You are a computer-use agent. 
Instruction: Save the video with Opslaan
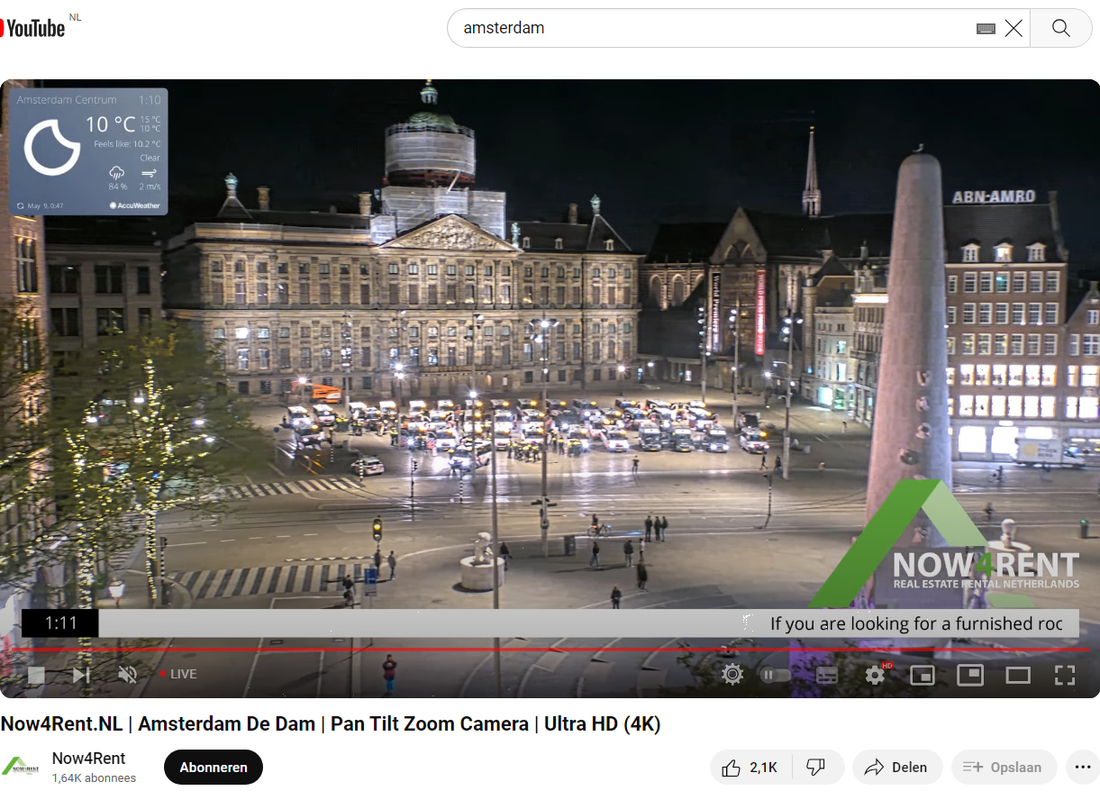pos(1003,768)
